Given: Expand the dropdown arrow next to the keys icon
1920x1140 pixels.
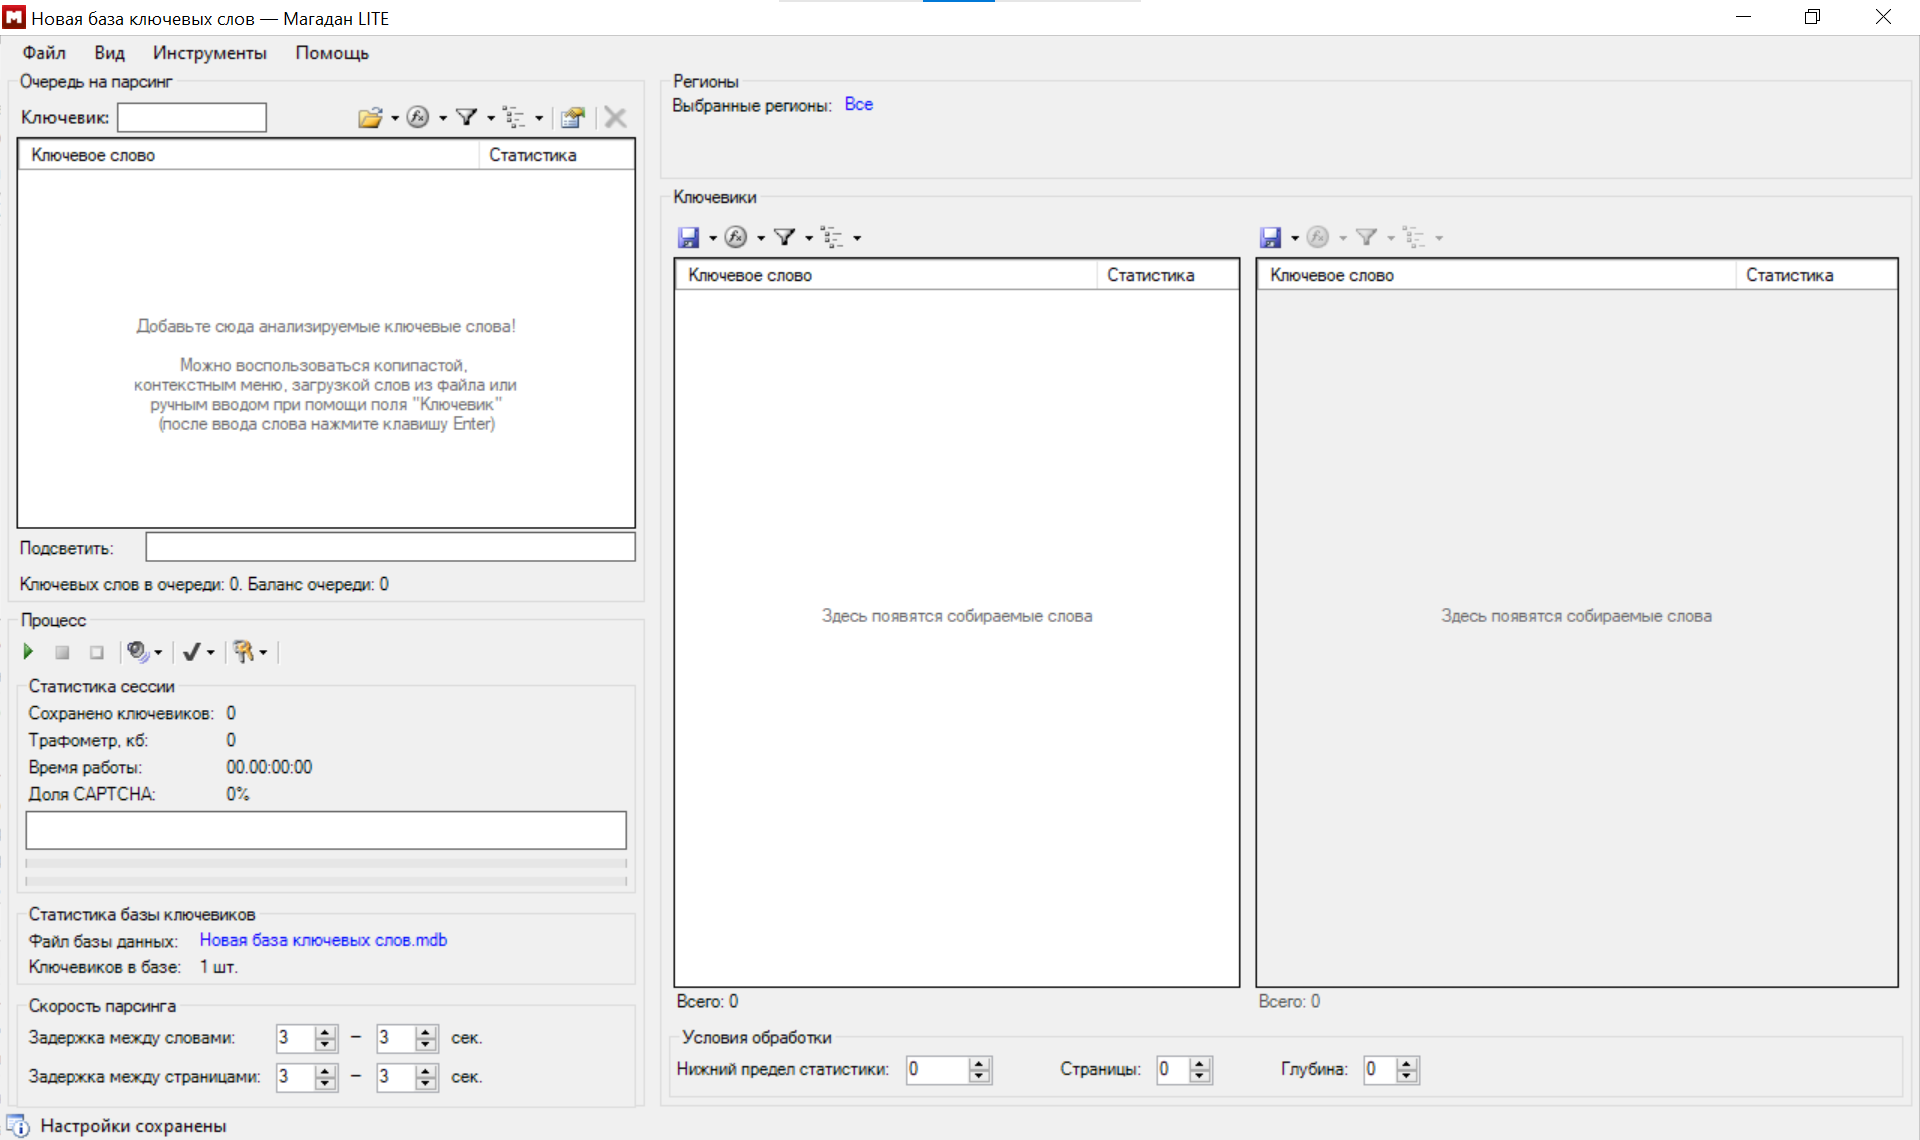Looking at the screenshot, I should click(263, 653).
